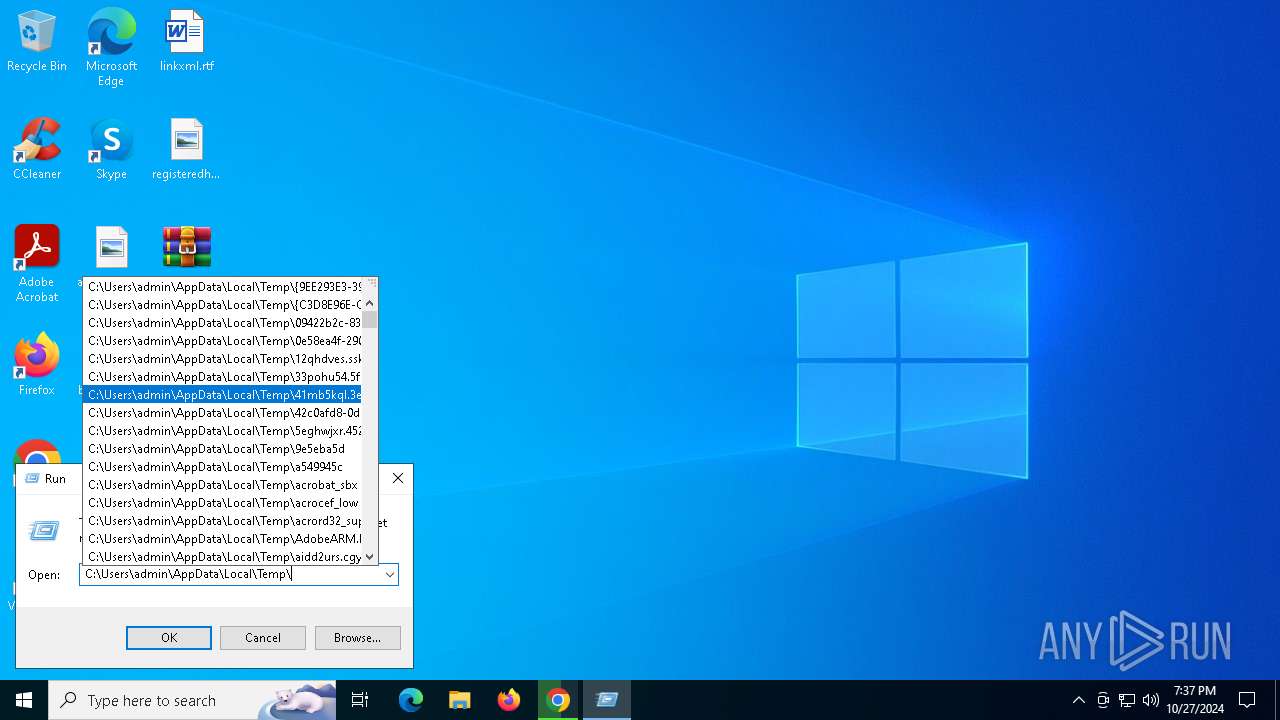Click the taskbar search box

coord(192,700)
